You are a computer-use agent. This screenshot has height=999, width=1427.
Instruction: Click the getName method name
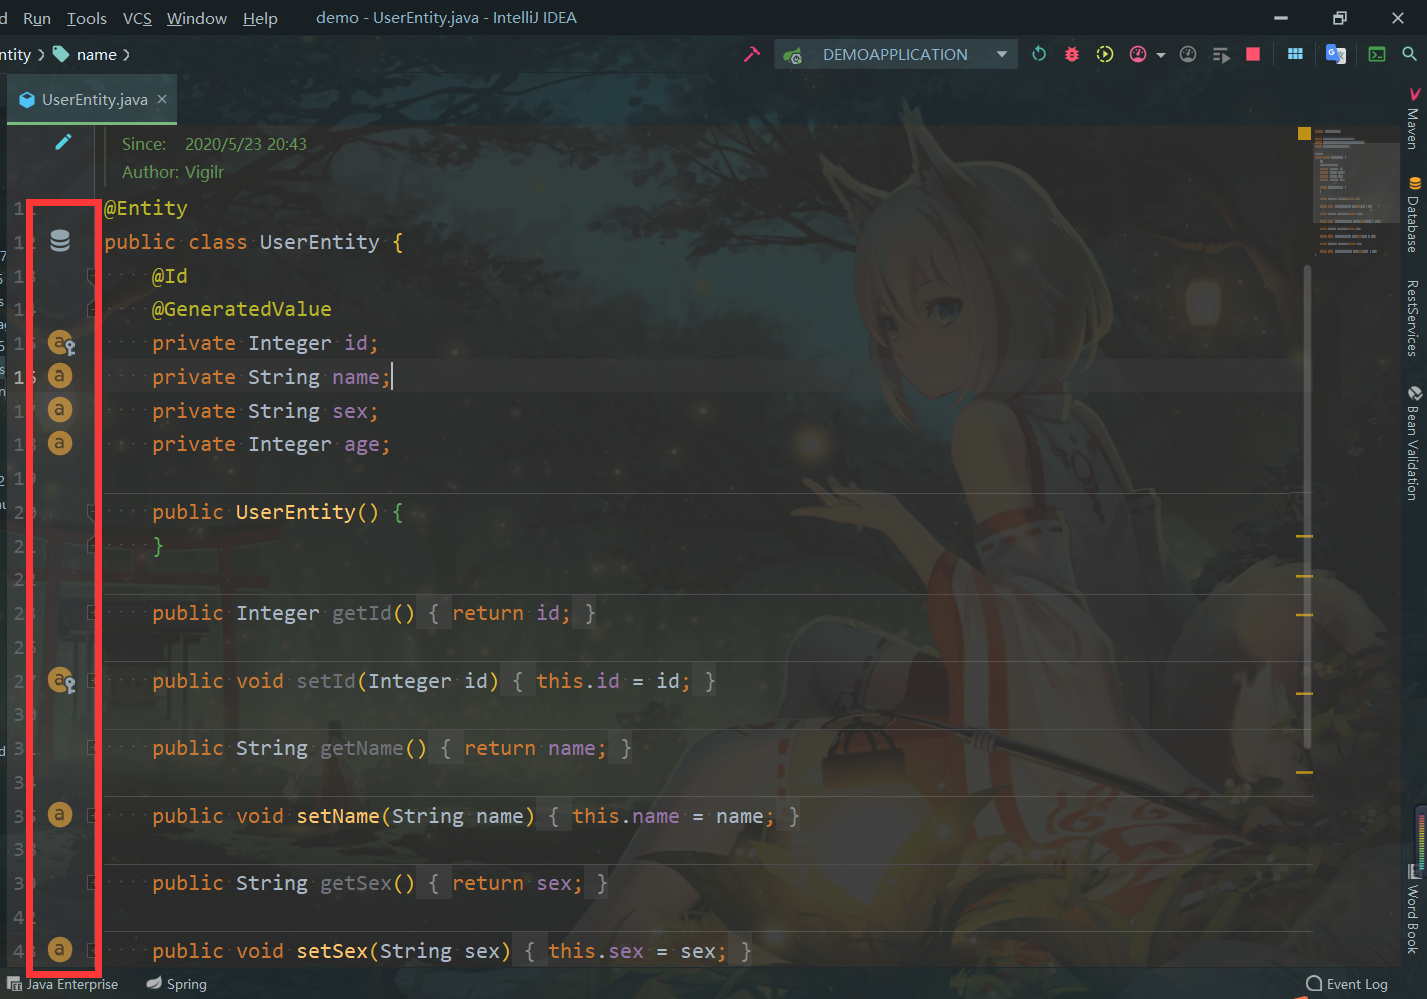click(x=362, y=748)
